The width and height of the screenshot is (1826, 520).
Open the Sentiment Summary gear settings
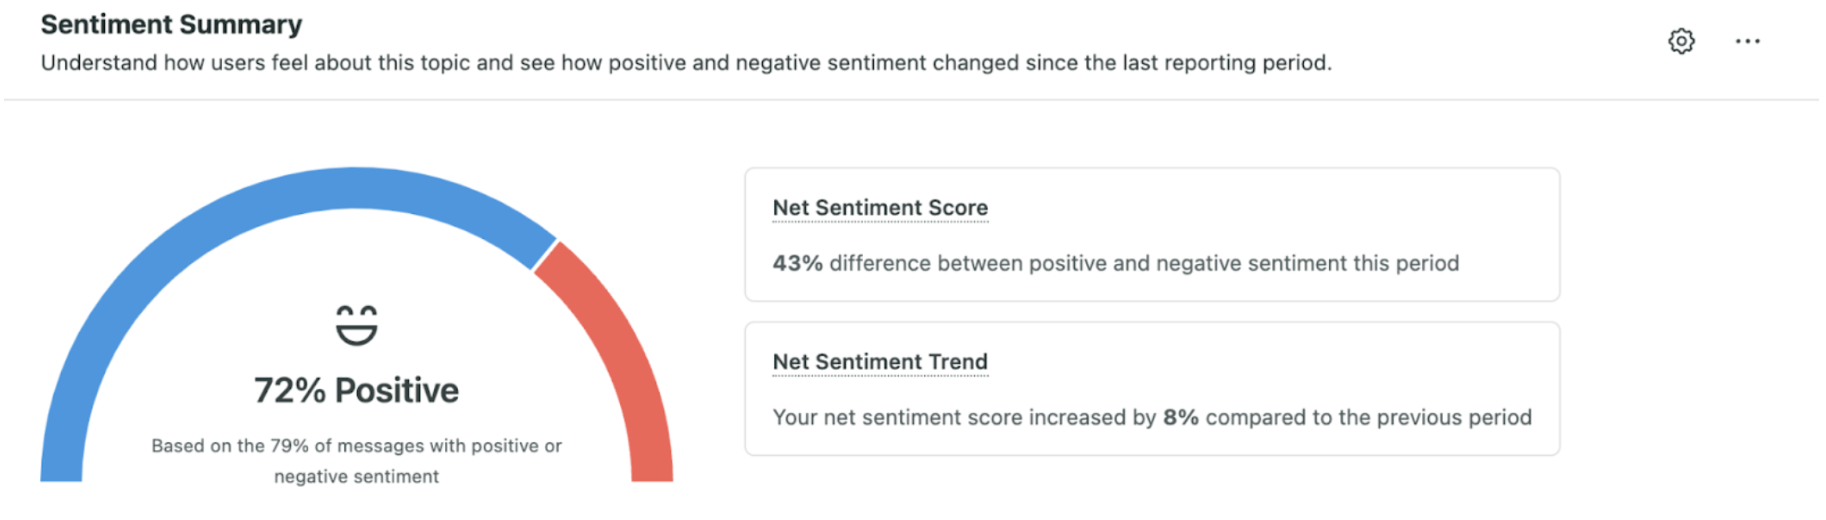(1681, 41)
